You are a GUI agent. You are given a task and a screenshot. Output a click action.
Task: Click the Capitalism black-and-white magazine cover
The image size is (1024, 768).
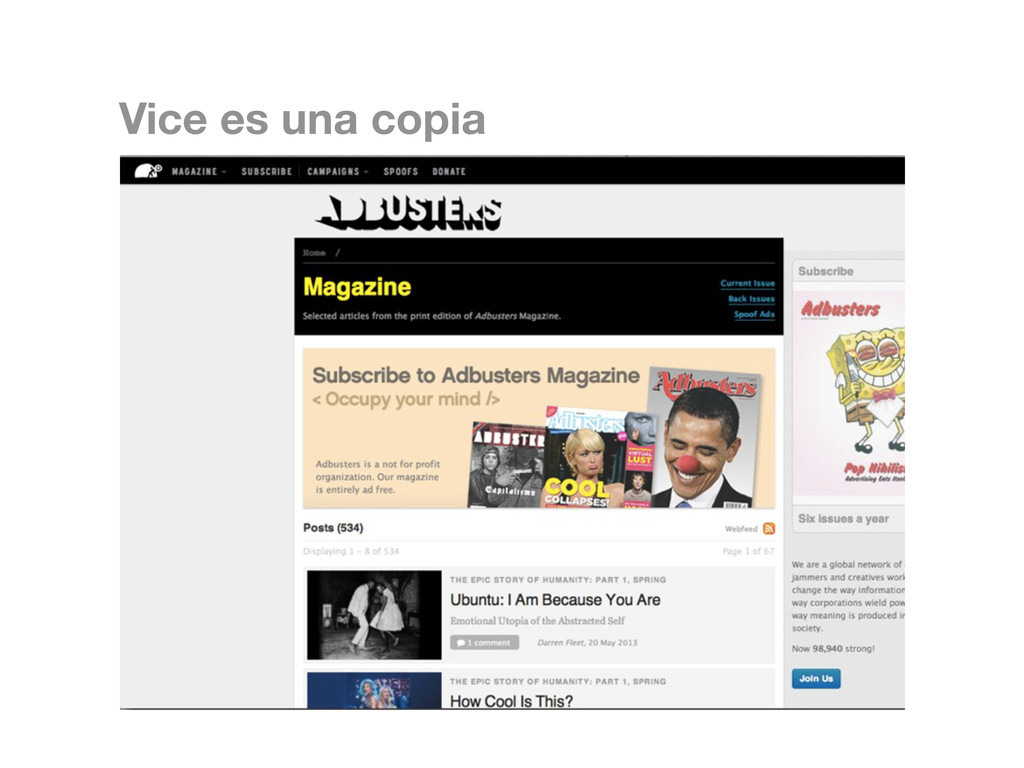506,465
